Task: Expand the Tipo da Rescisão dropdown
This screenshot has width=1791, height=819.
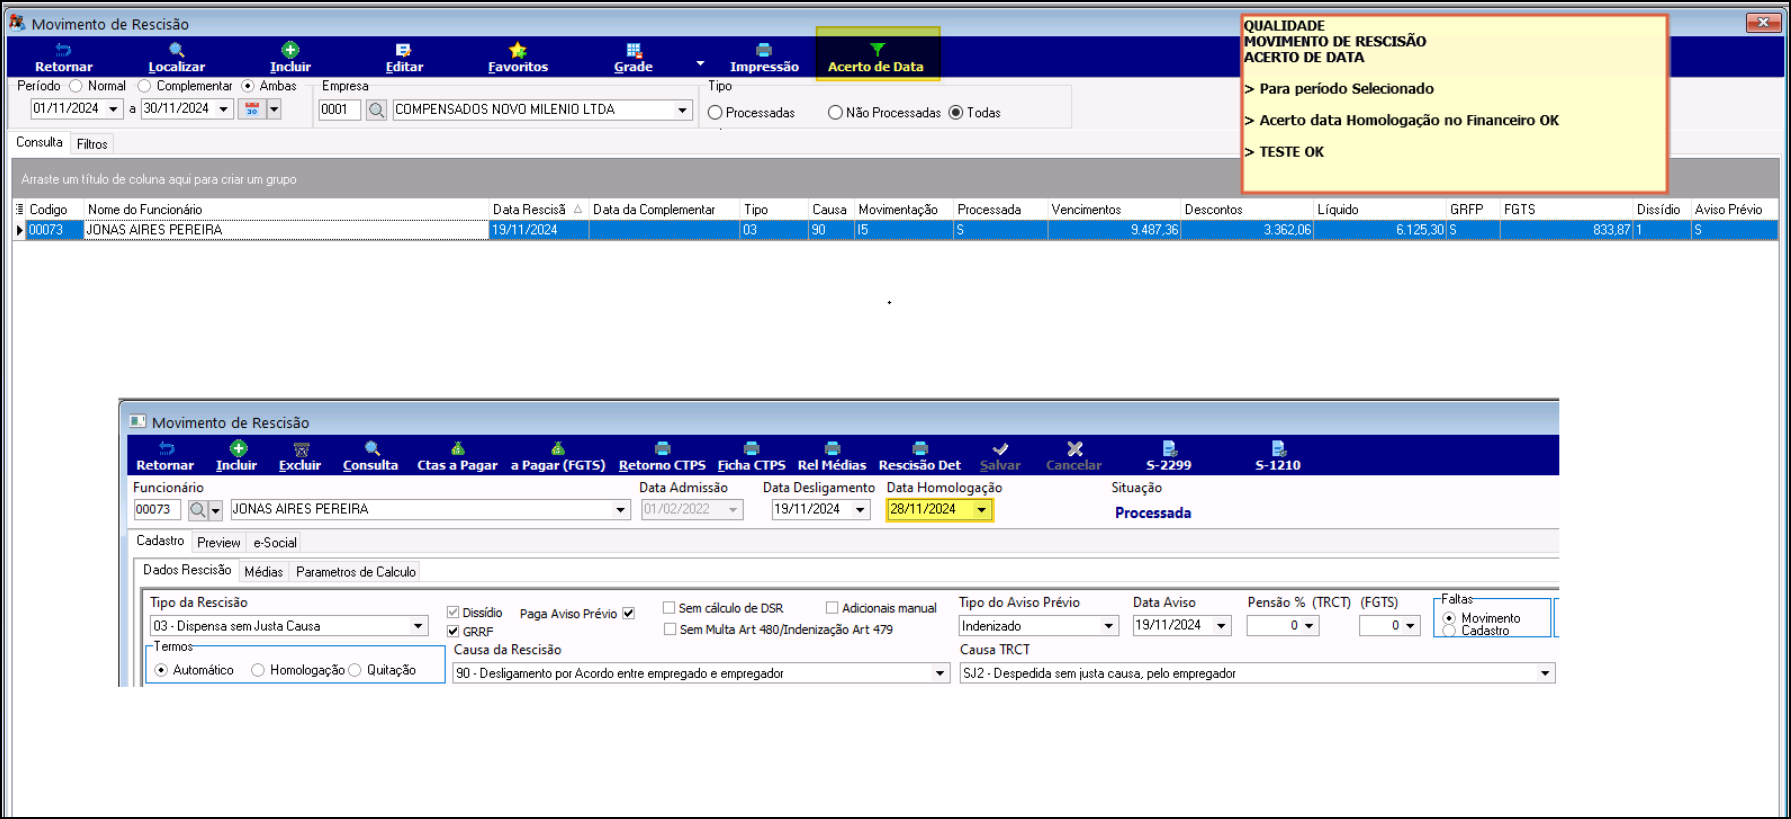Action: (418, 626)
